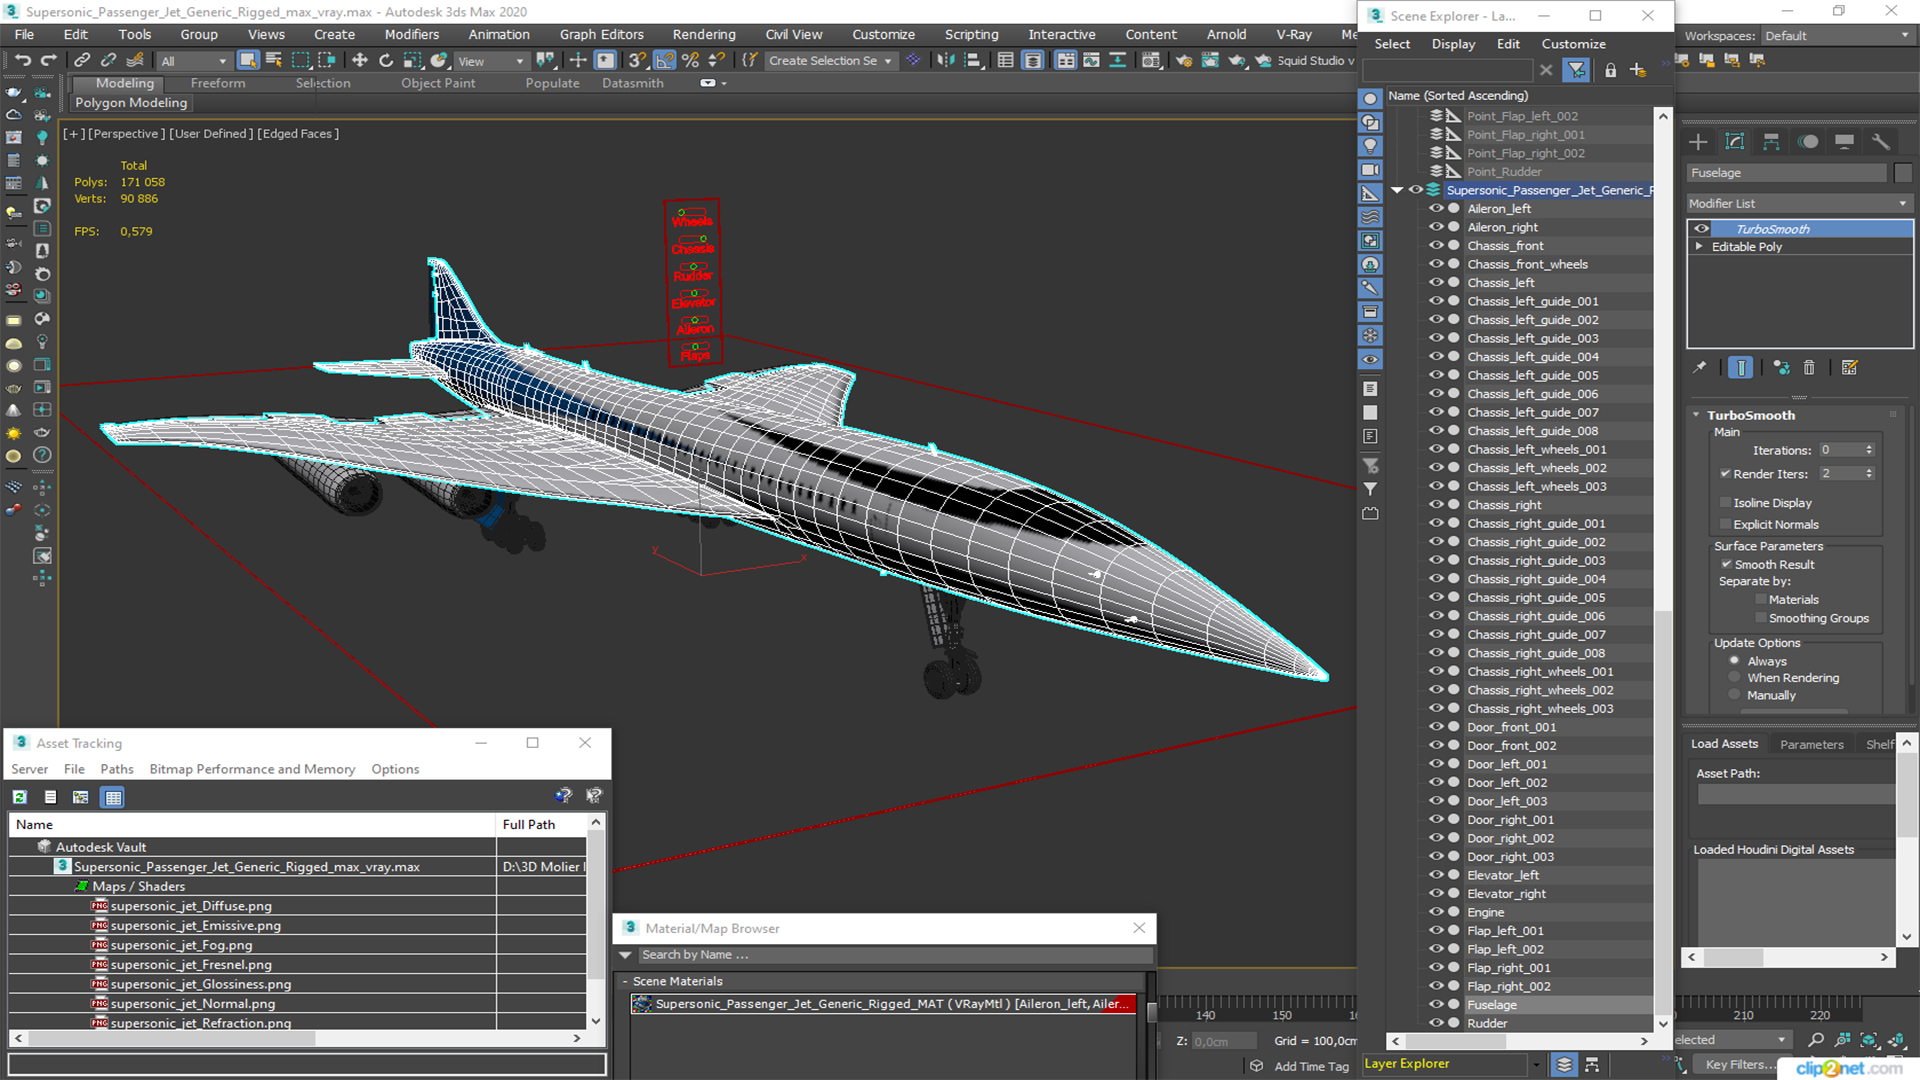Toggle Angle Snap in main toolbar

(x=664, y=61)
